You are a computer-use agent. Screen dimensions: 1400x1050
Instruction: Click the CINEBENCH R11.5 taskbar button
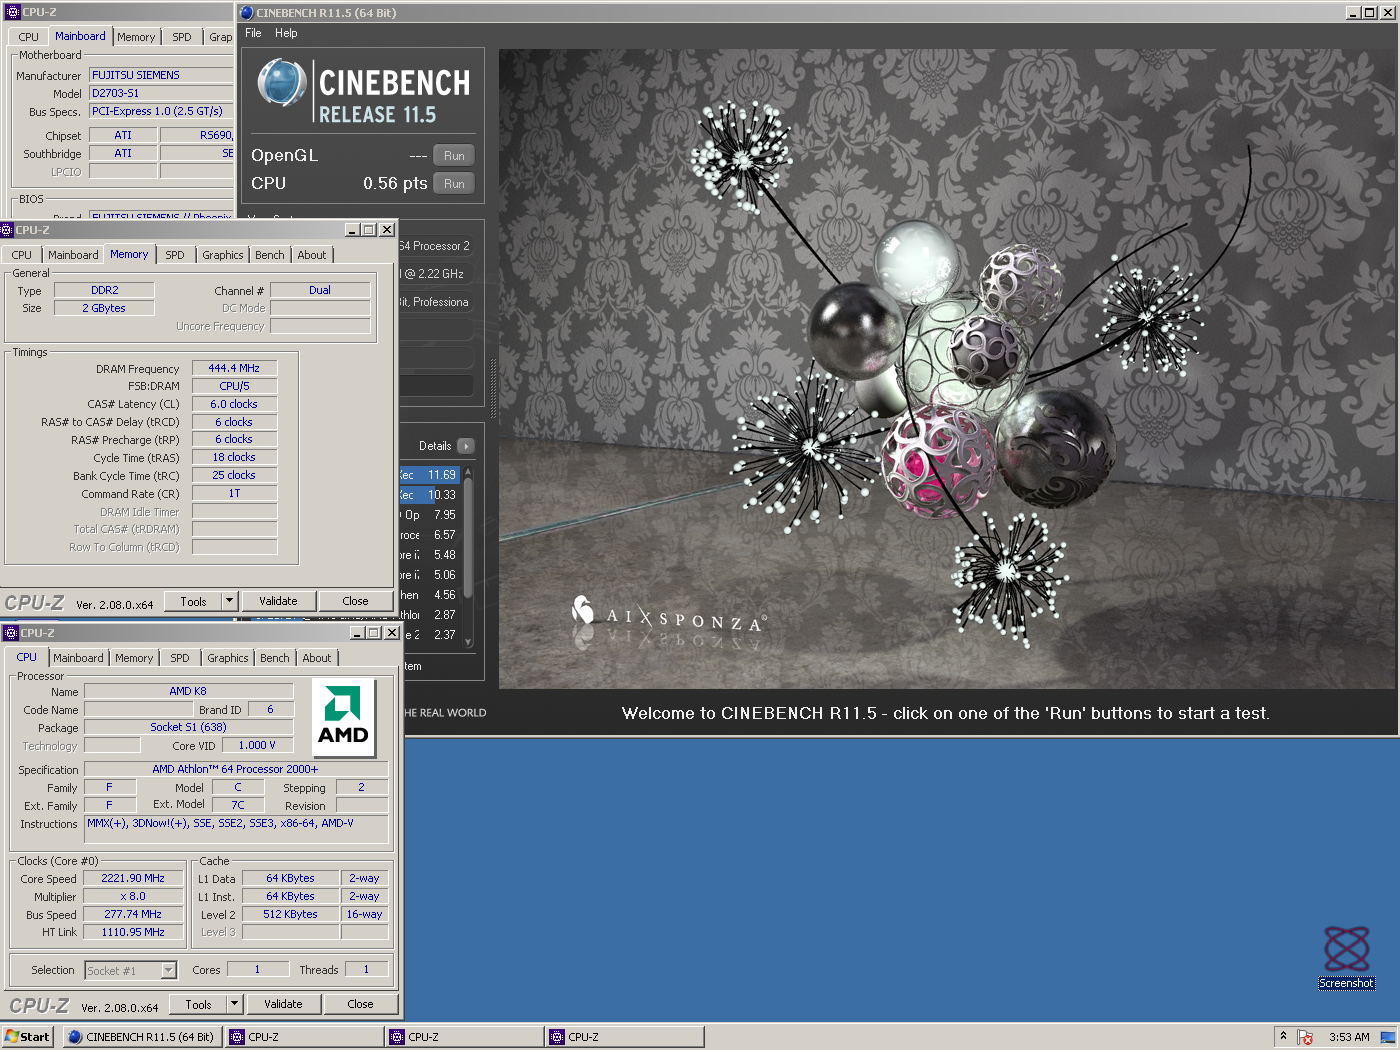click(142, 1037)
